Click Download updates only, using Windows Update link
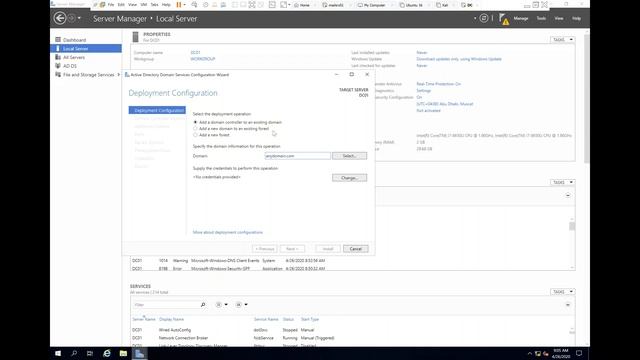The height and width of the screenshot is (360, 640). click(459, 59)
